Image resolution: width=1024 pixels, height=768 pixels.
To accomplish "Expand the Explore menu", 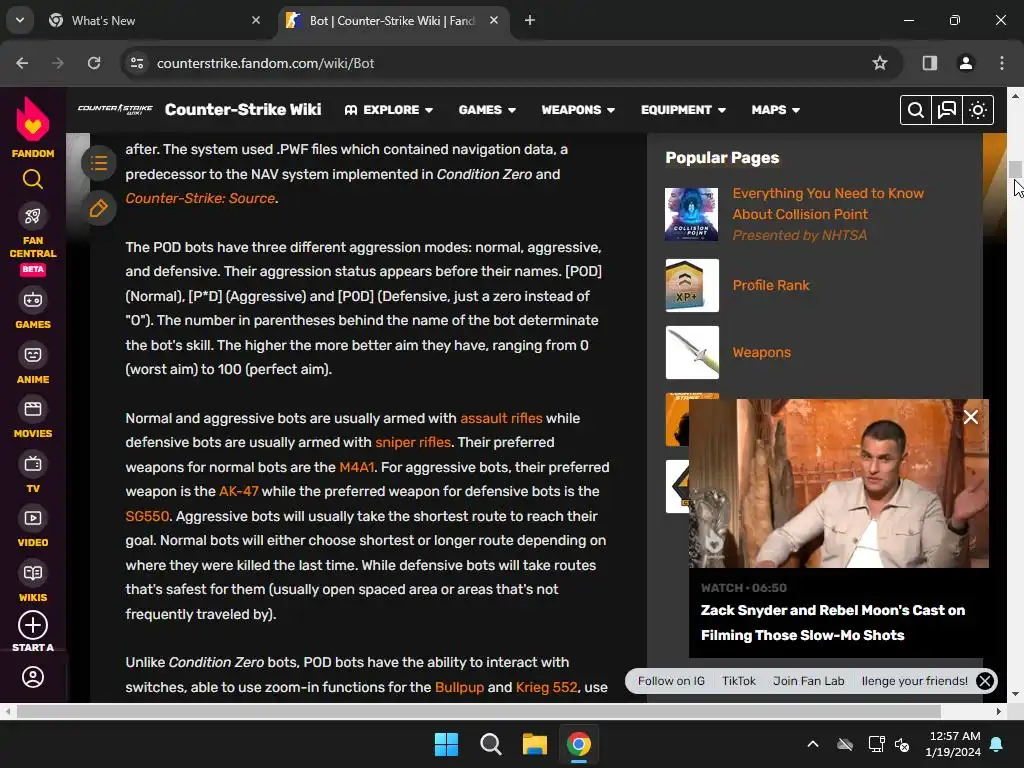I will [x=389, y=110].
